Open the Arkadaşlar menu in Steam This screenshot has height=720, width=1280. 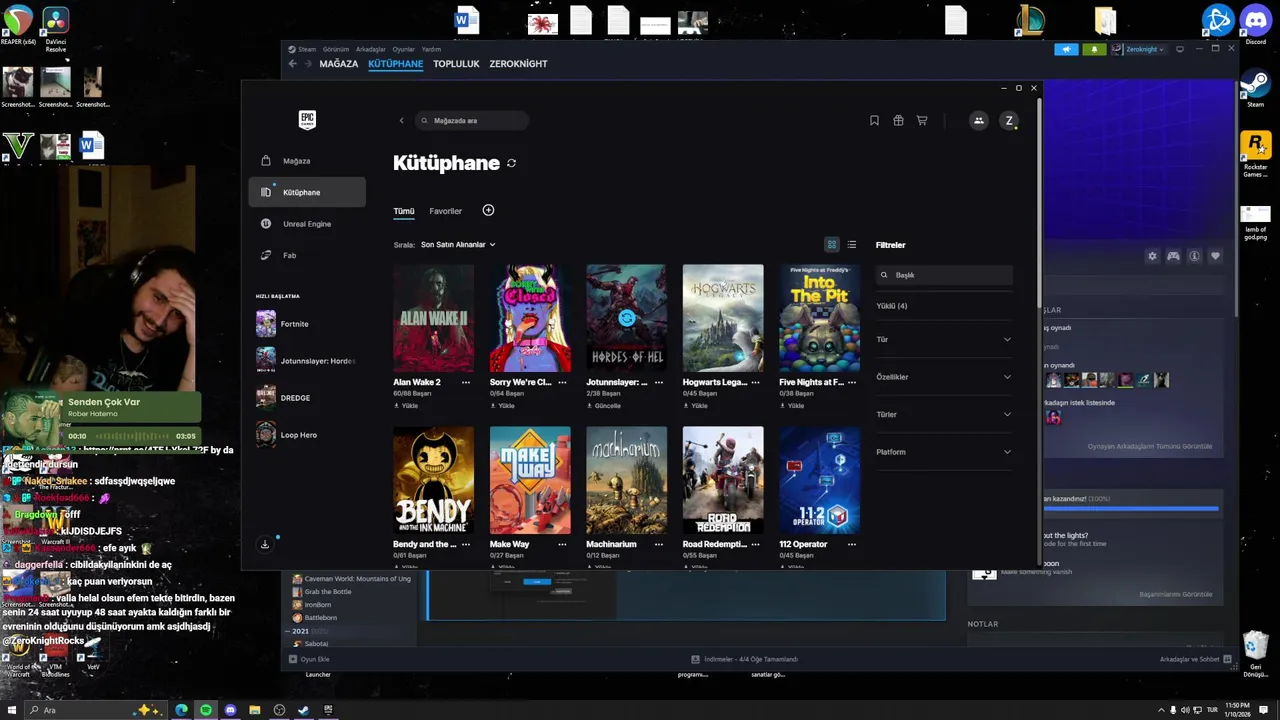pos(371,49)
